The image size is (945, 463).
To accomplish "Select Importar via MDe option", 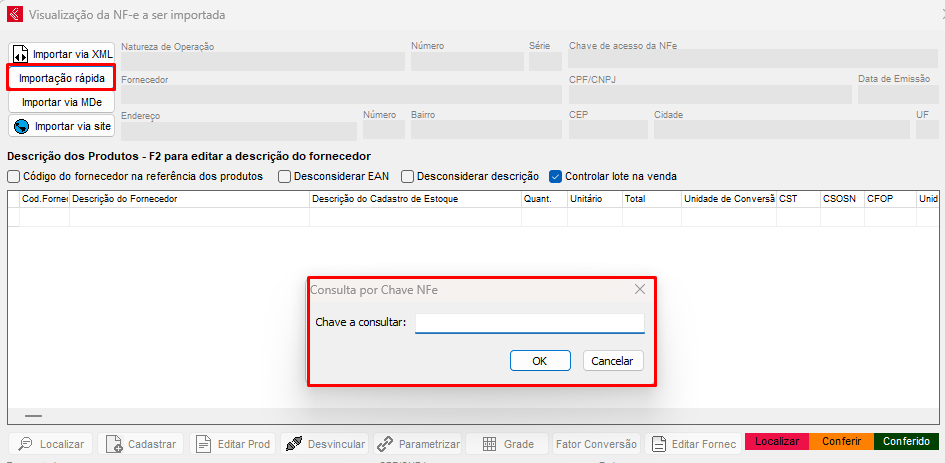I will 62,102.
